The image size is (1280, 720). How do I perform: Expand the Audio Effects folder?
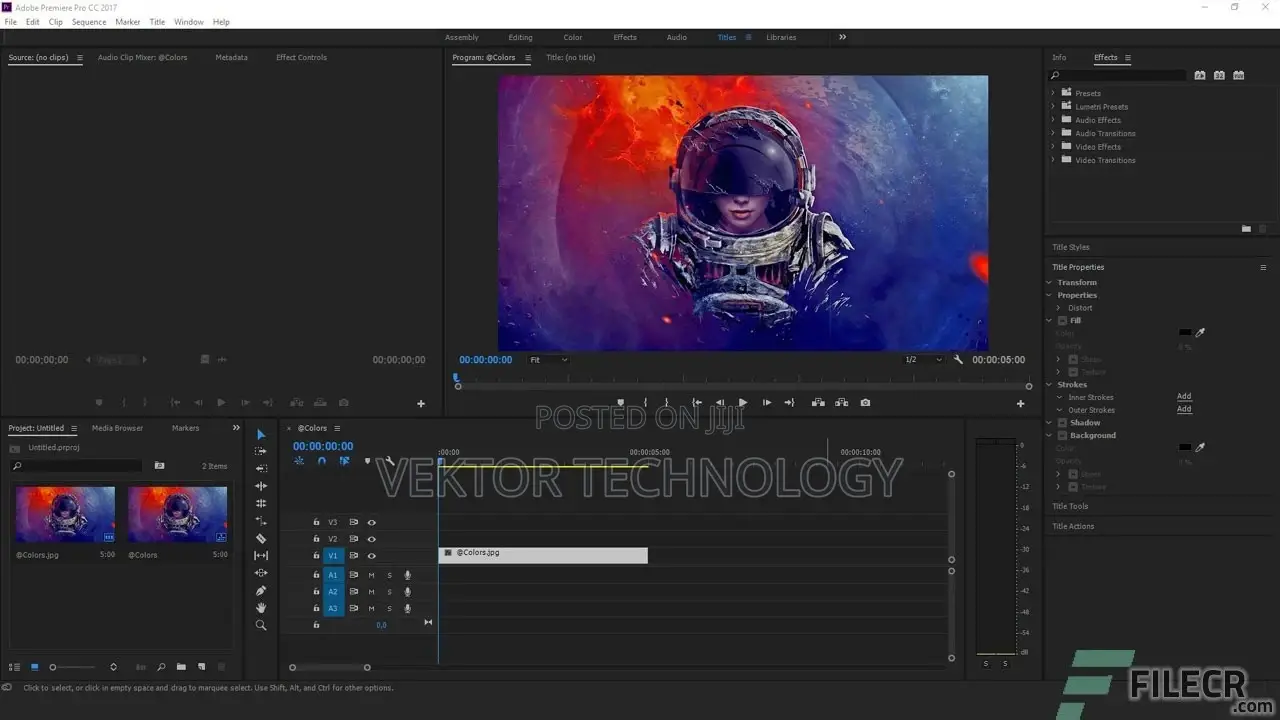[x=1053, y=120]
